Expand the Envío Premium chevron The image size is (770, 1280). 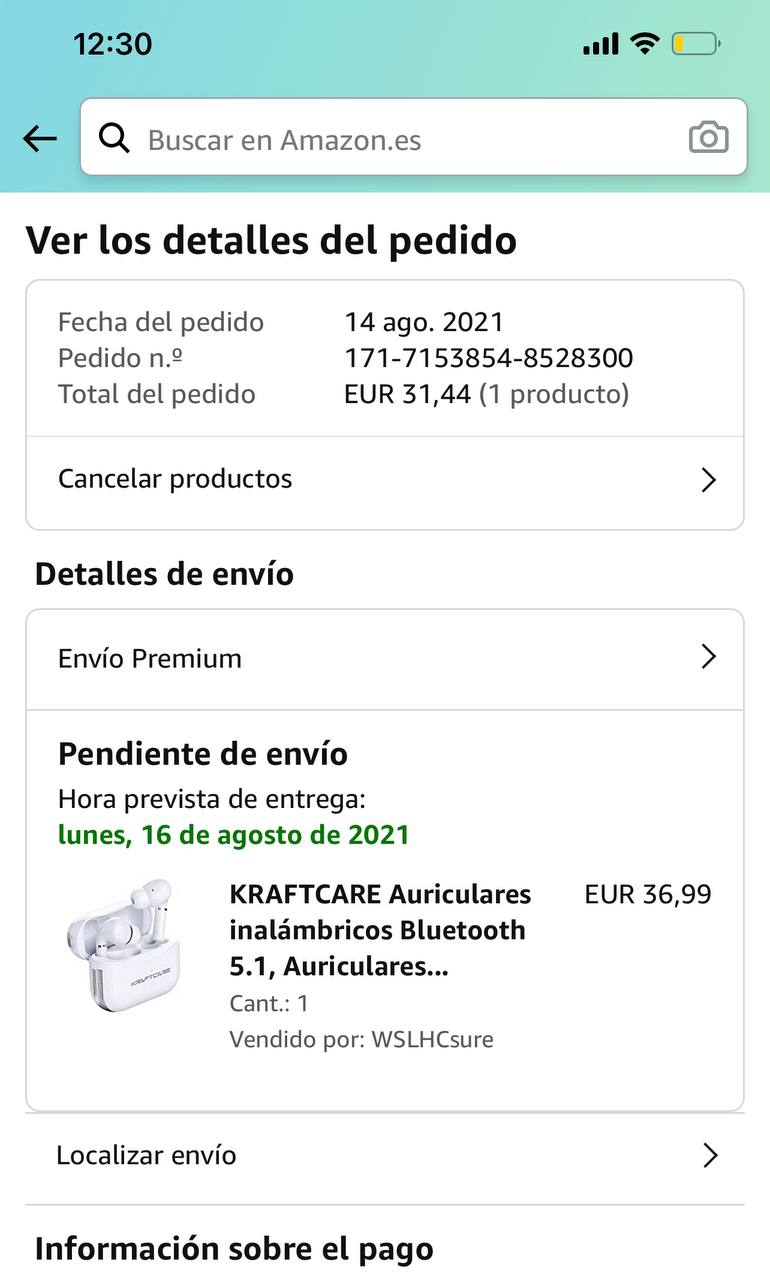coord(709,657)
